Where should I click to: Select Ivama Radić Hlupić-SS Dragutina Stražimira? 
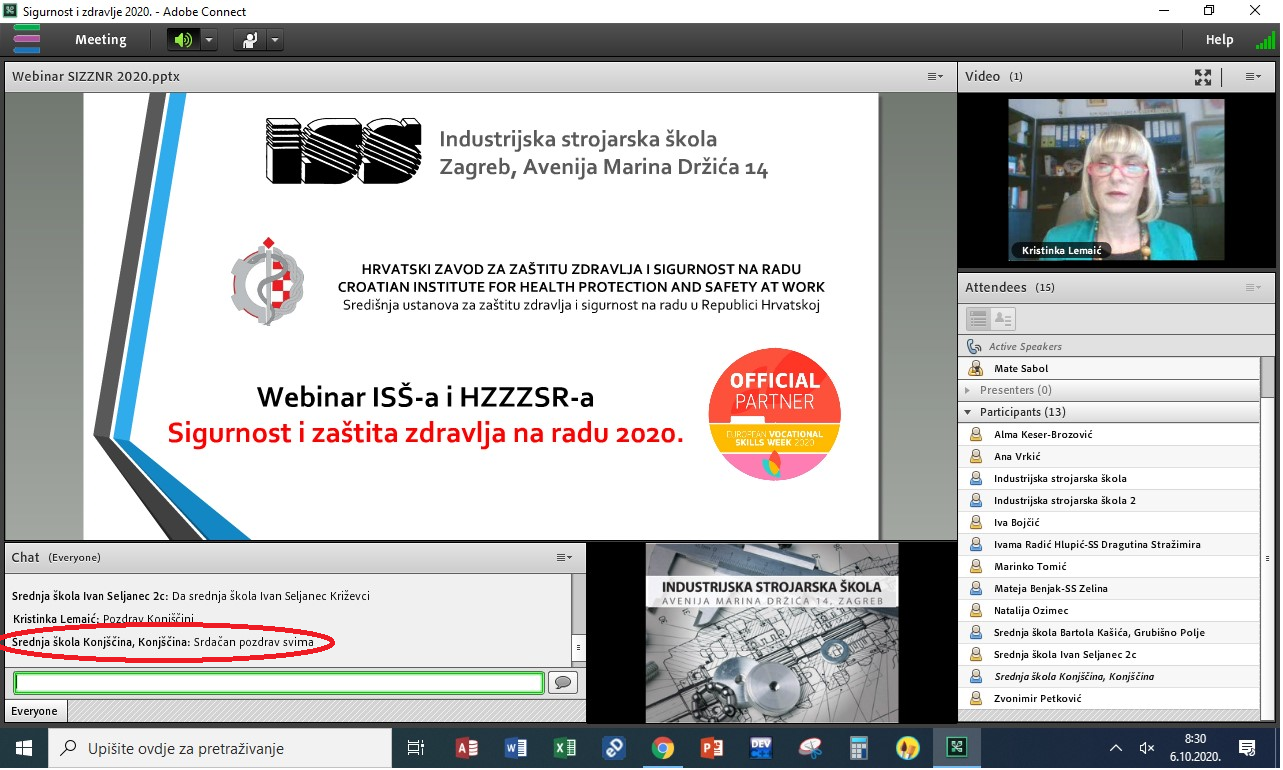1109,545
